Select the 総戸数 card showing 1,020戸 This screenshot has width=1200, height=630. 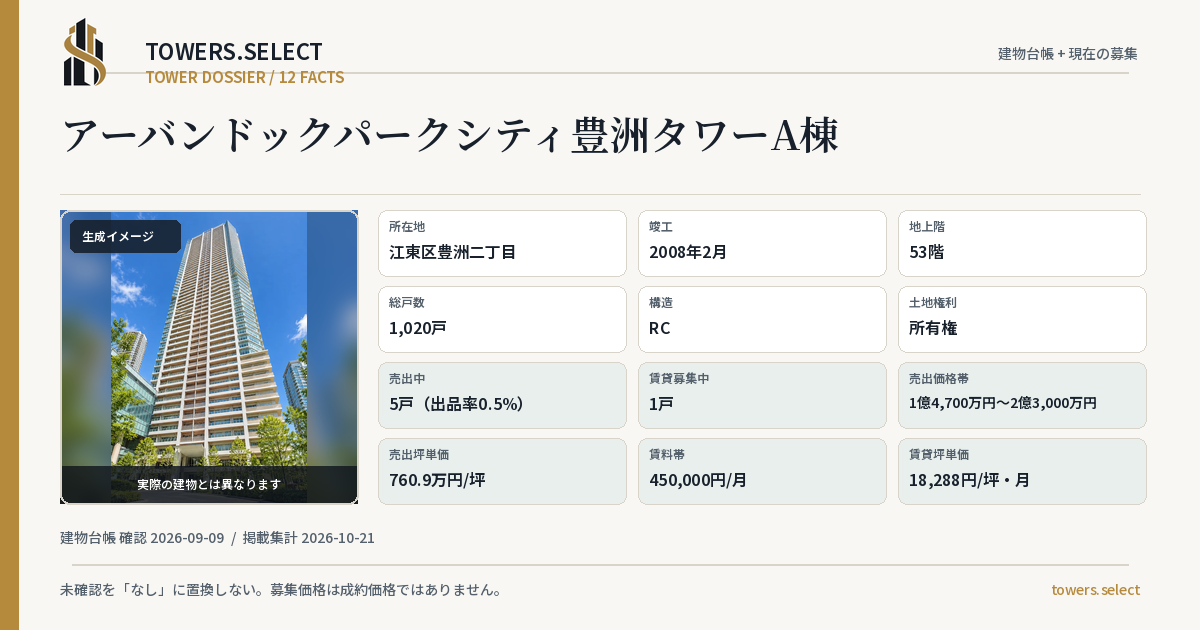click(x=502, y=319)
